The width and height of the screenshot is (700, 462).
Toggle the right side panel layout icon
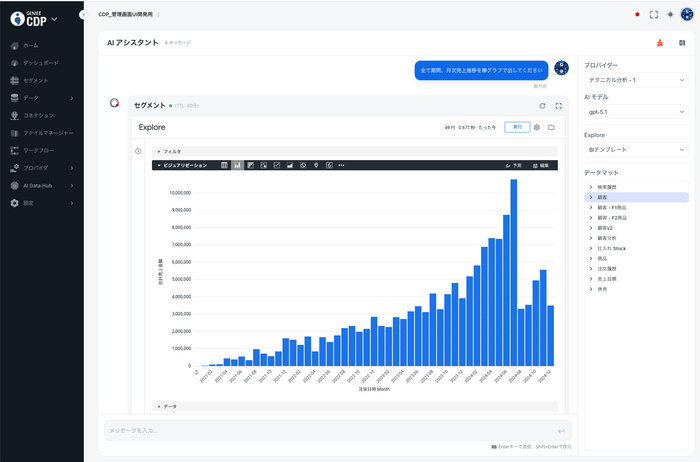coord(682,43)
